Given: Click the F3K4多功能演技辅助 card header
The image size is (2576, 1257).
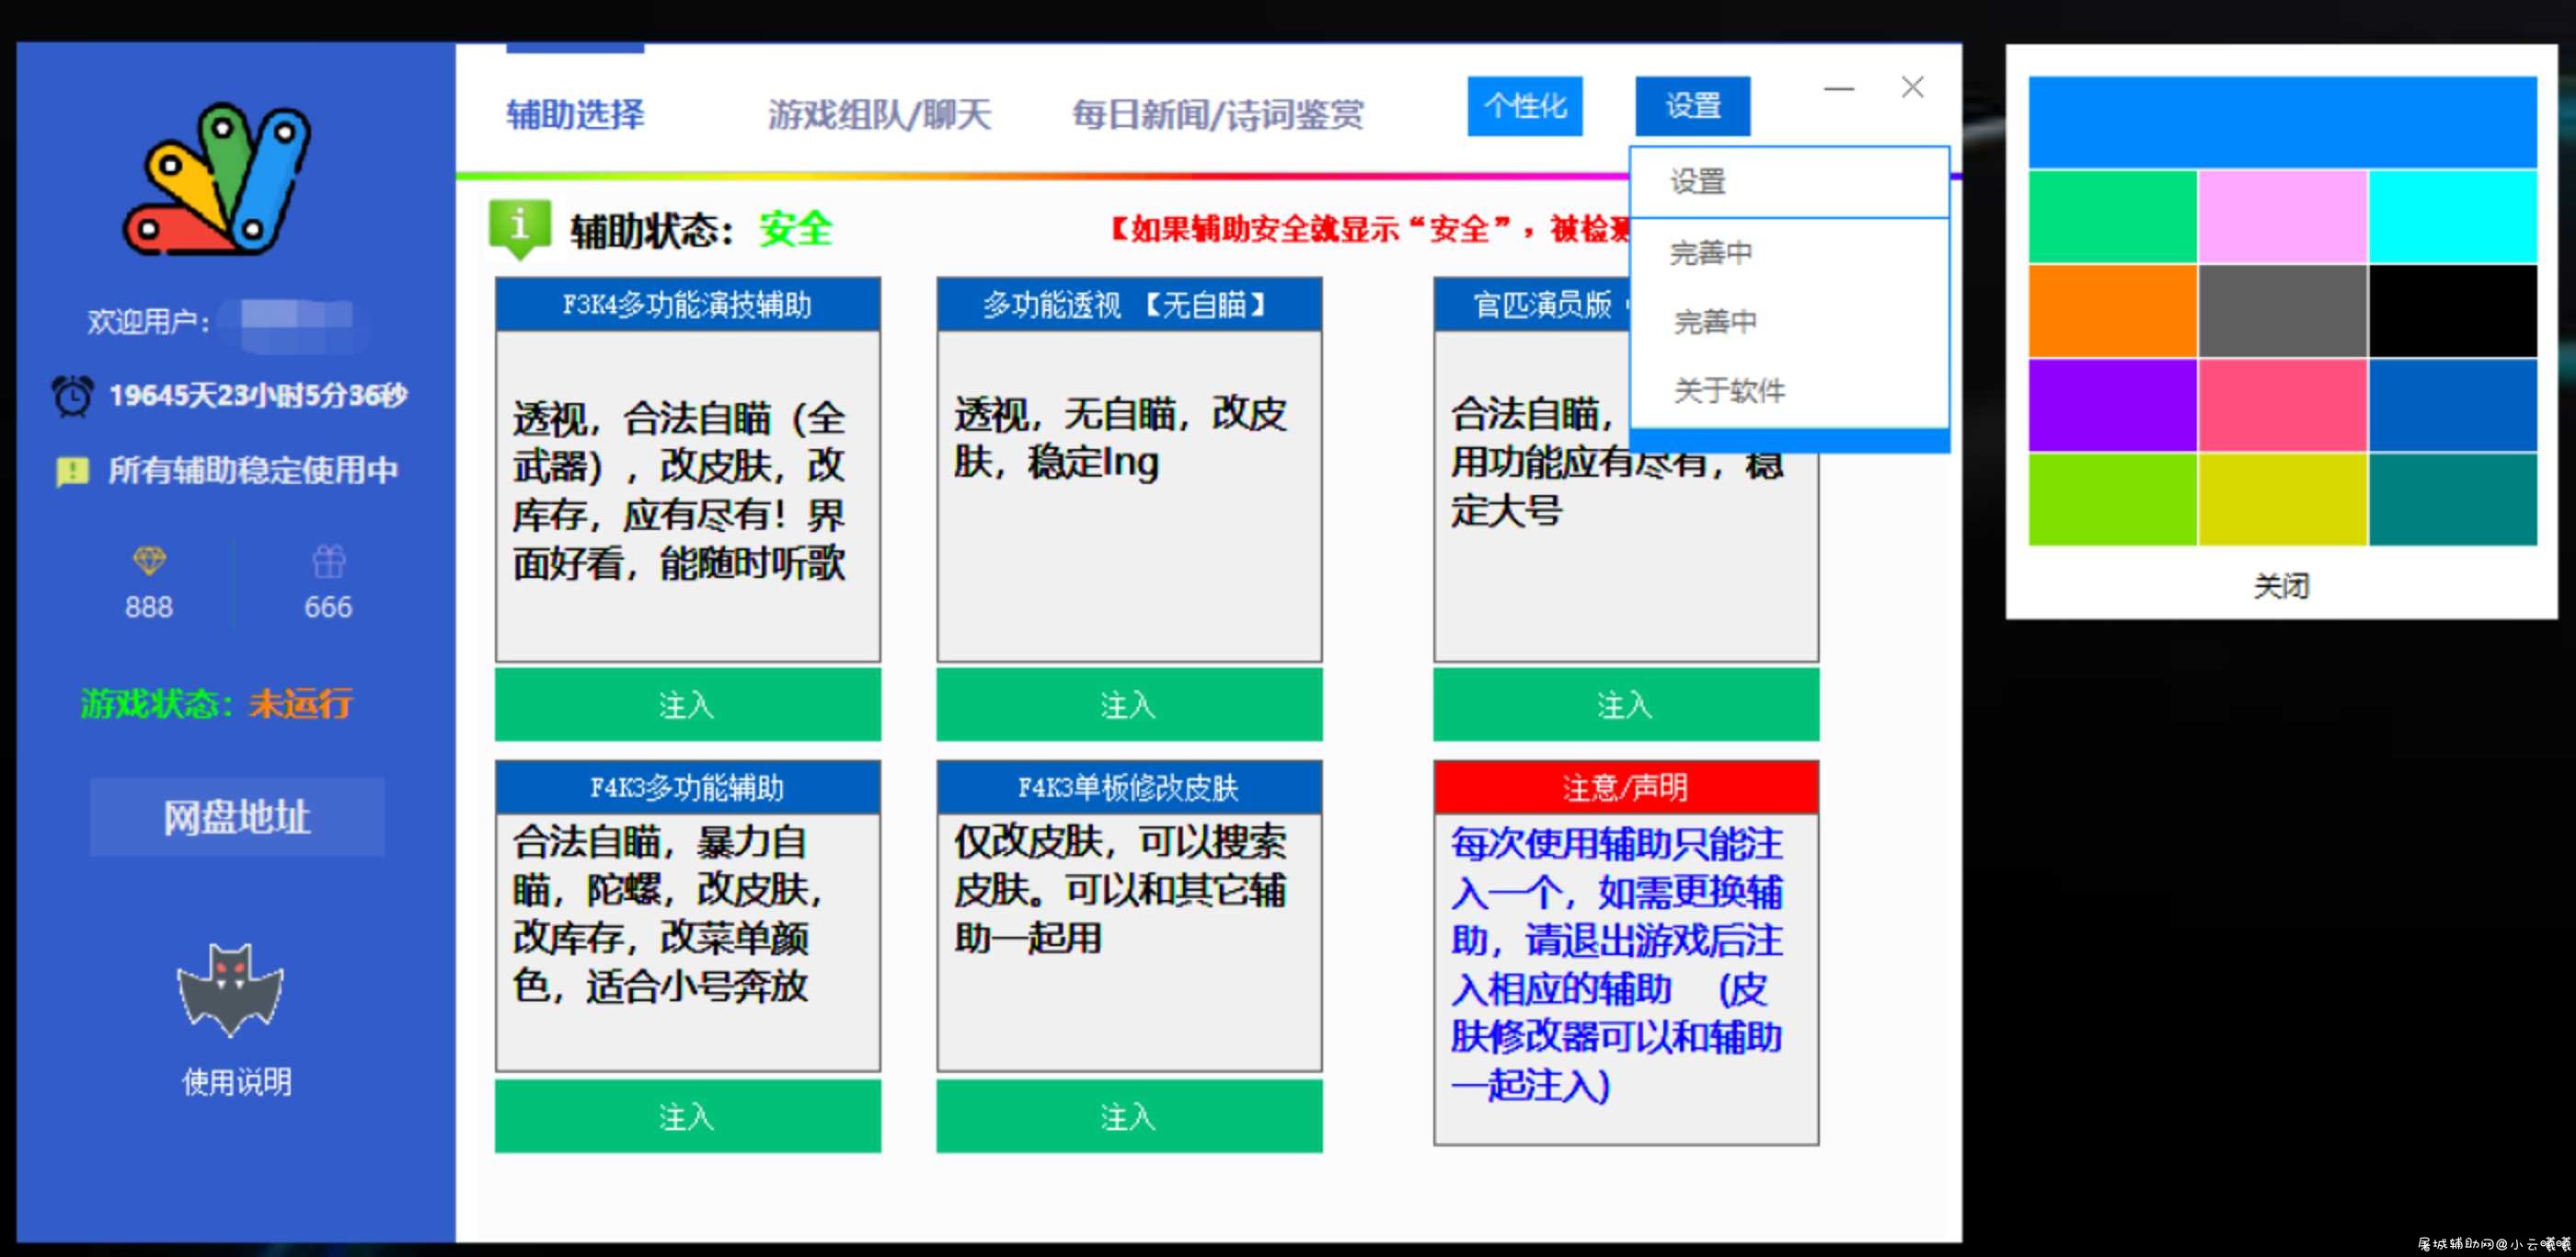Looking at the screenshot, I should [x=688, y=304].
